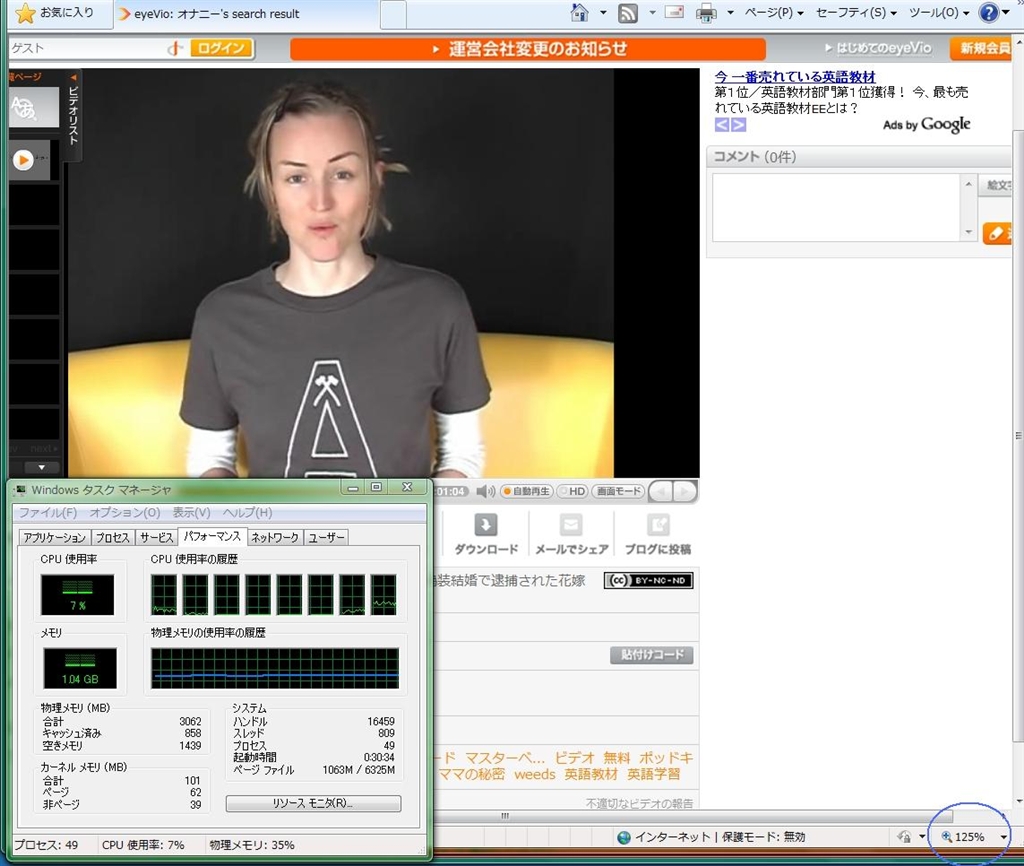Open the weeds tag link

click(534, 774)
